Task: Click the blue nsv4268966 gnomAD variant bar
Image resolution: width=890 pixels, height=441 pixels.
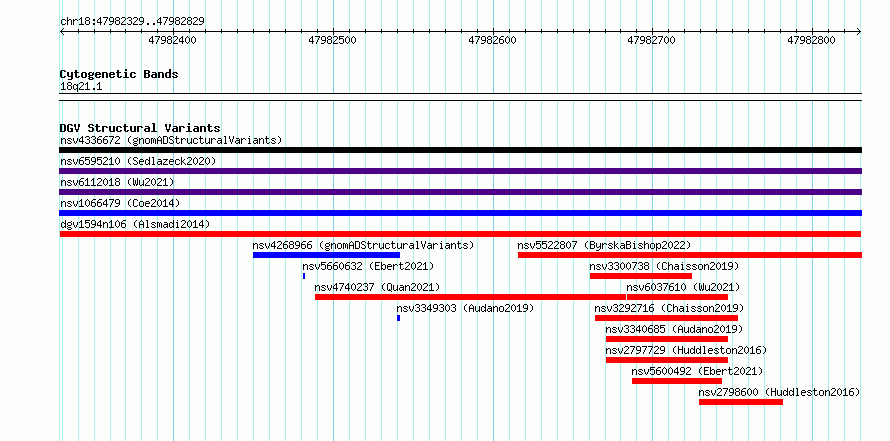Action: tap(326, 255)
